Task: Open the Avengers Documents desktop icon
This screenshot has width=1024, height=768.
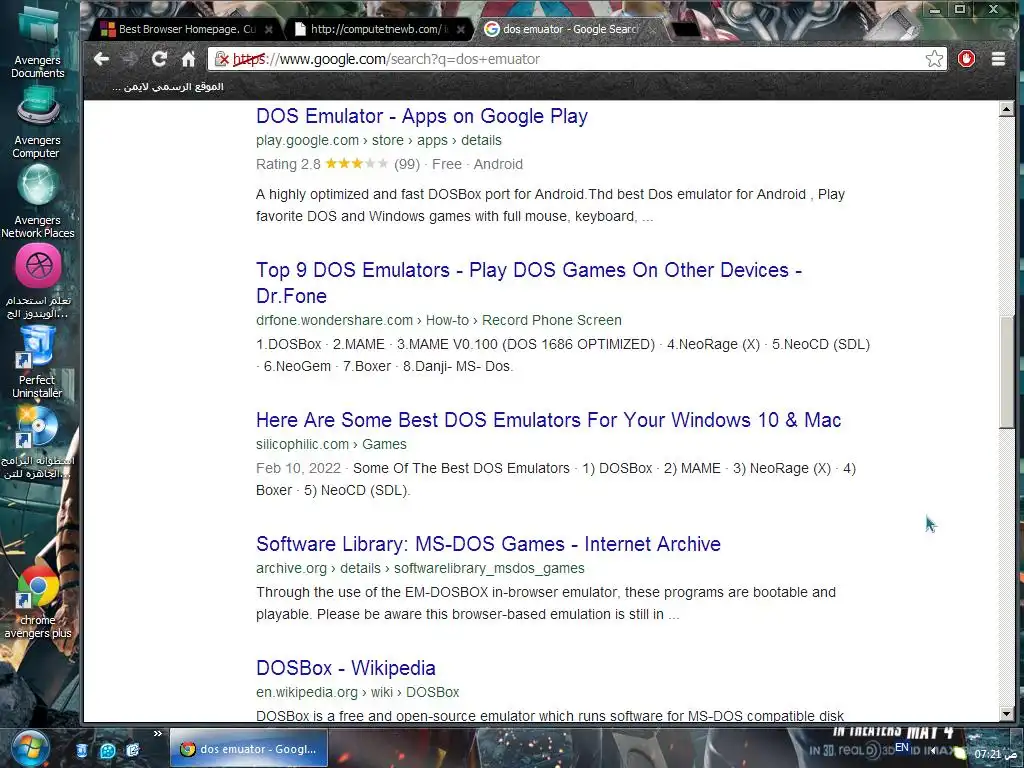Action: point(37,44)
